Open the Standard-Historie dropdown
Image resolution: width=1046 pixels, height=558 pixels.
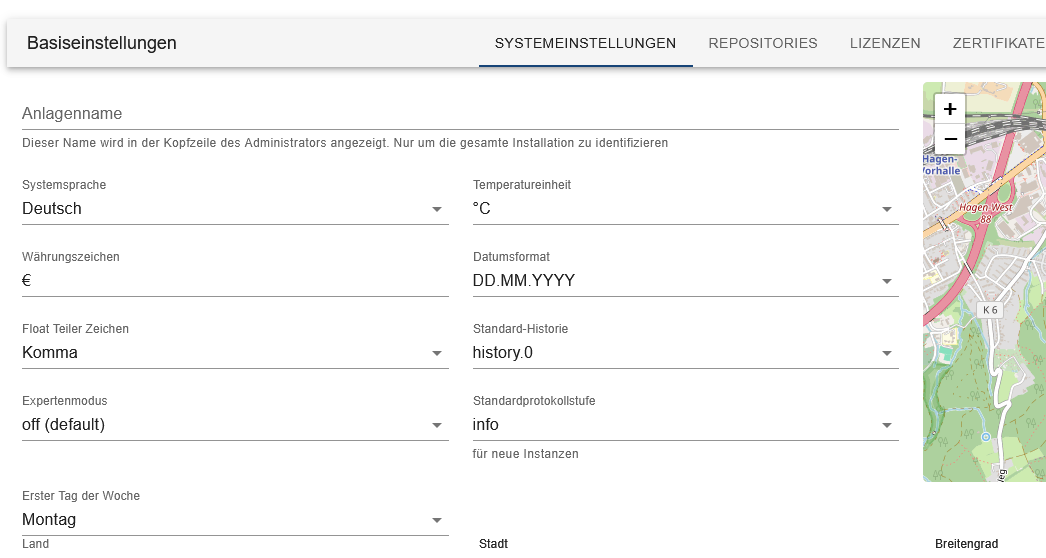tap(684, 353)
